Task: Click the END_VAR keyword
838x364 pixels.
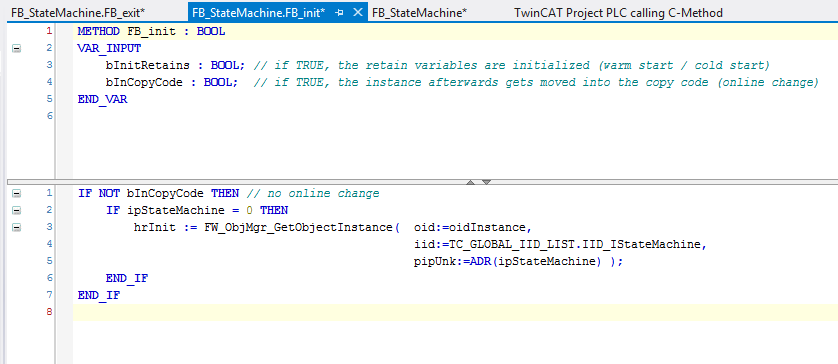Action: [102, 99]
